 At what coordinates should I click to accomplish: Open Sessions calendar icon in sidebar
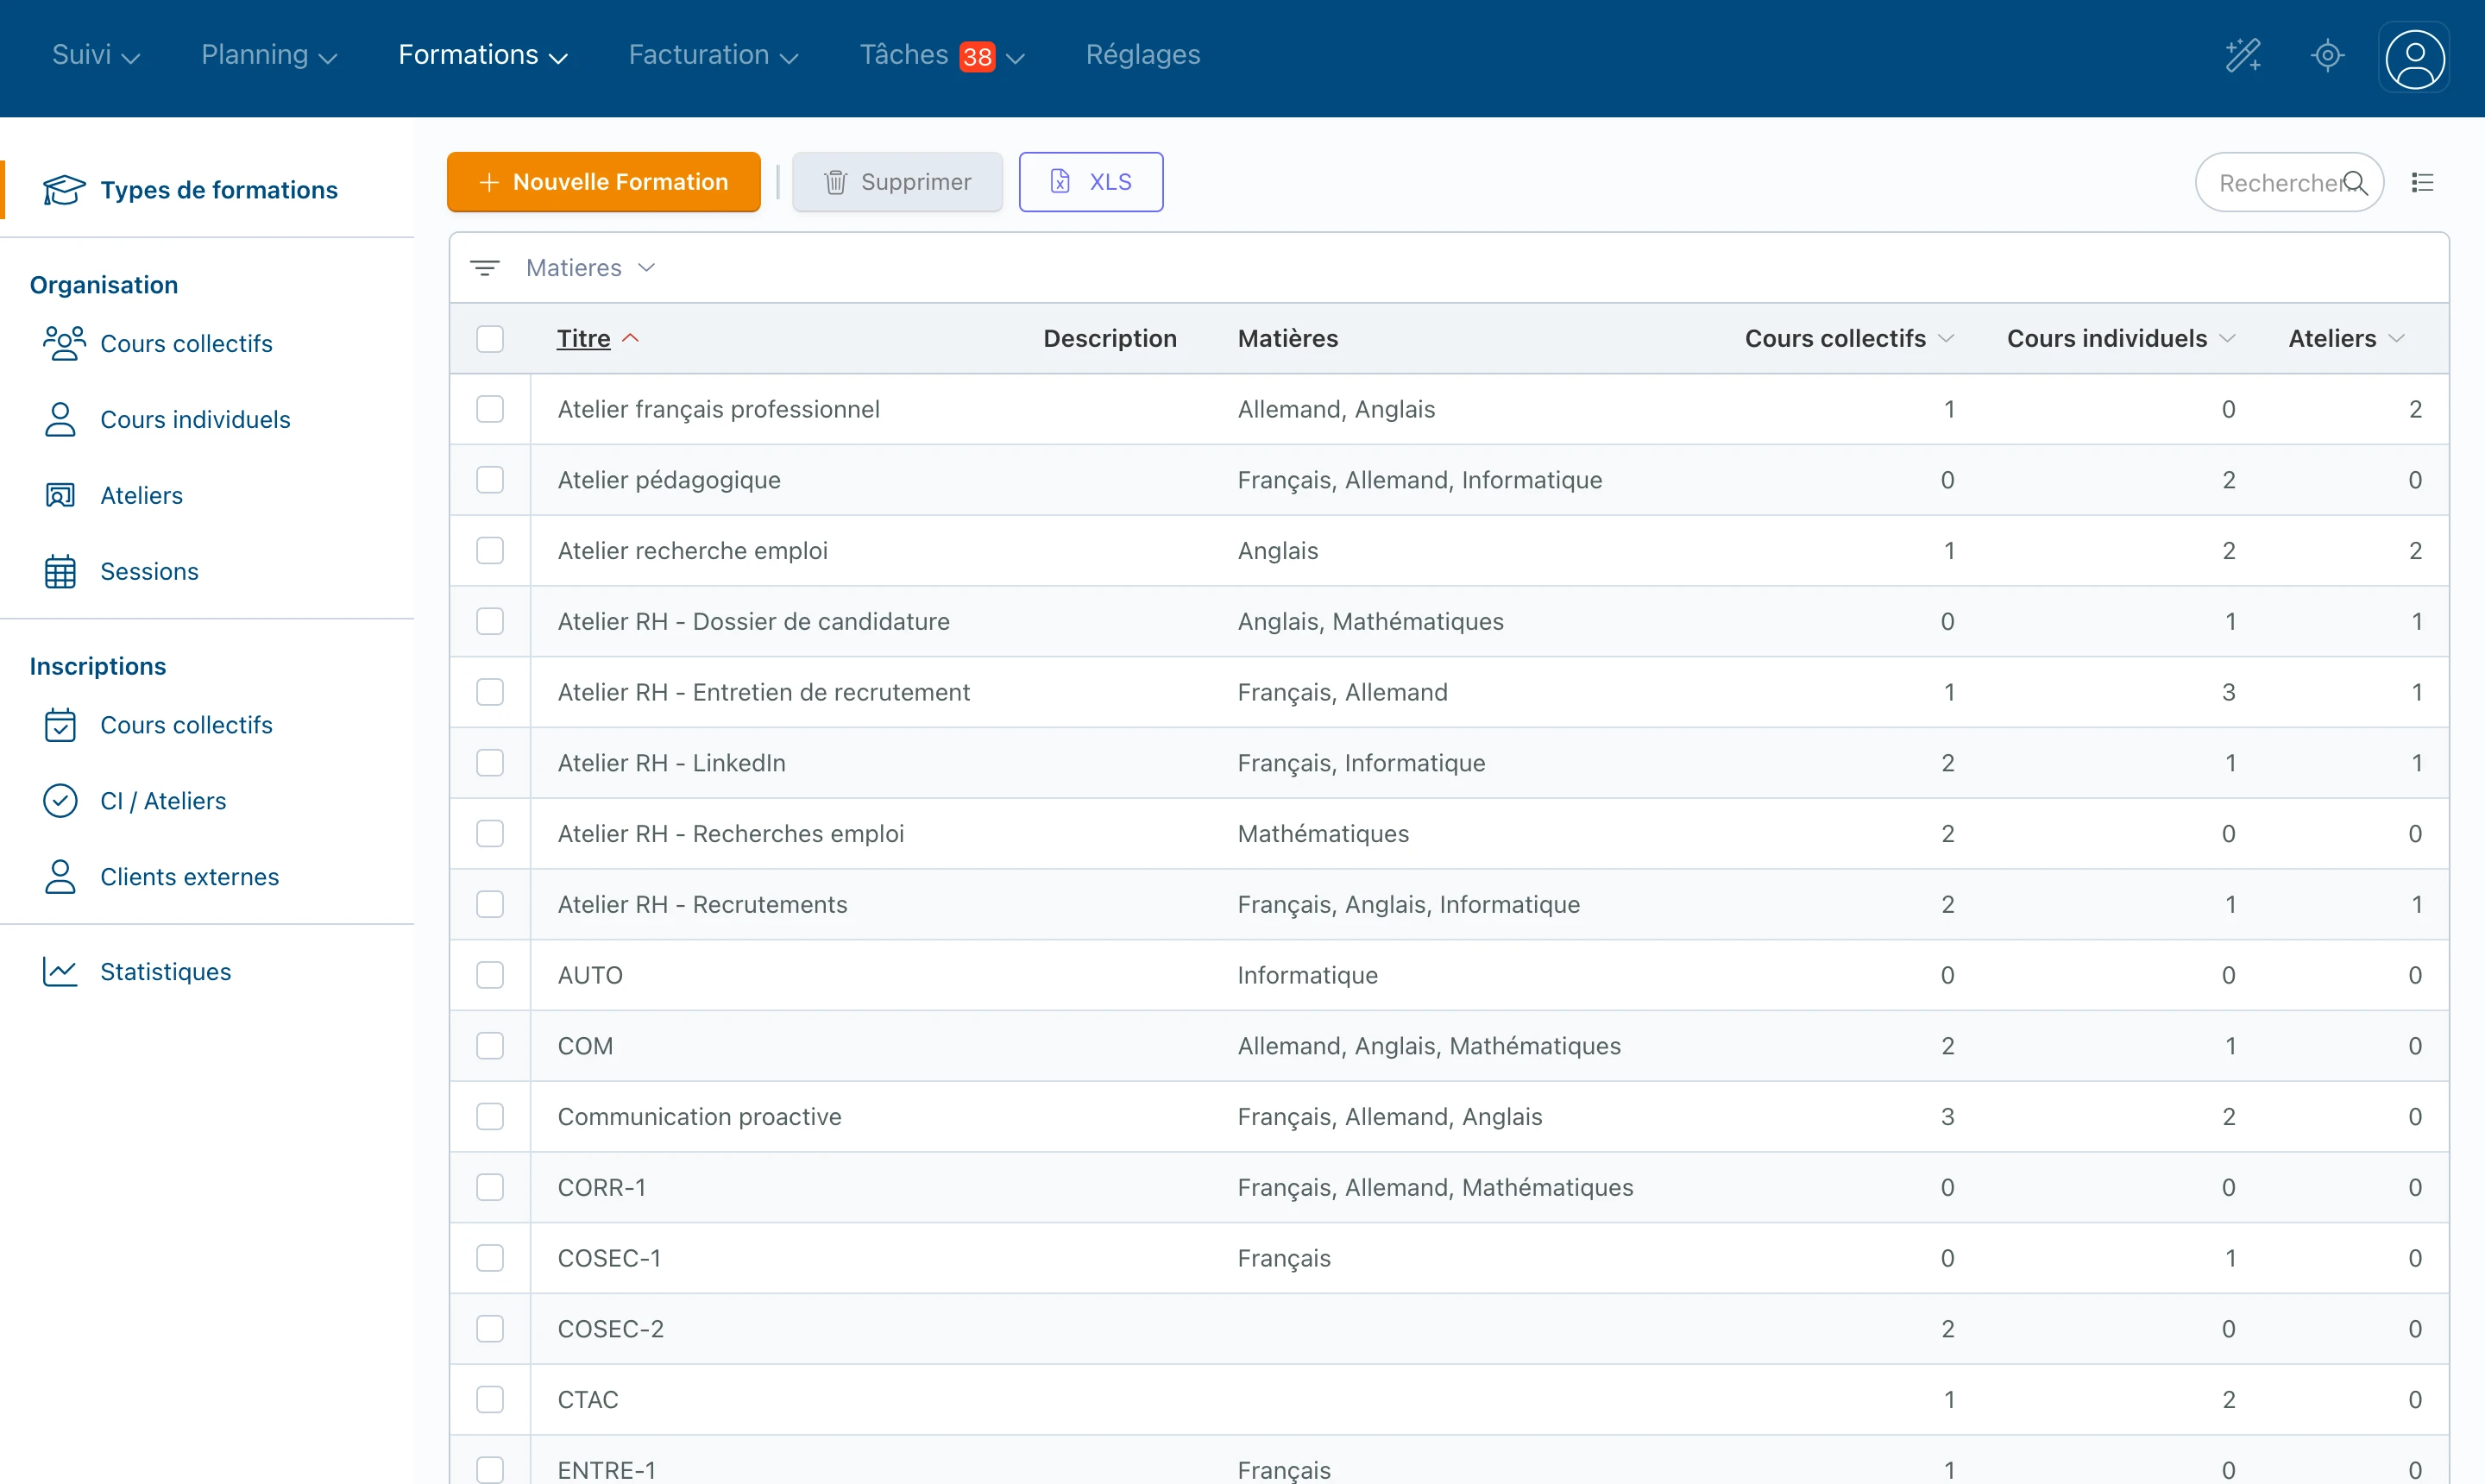click(x=60, y=572)
